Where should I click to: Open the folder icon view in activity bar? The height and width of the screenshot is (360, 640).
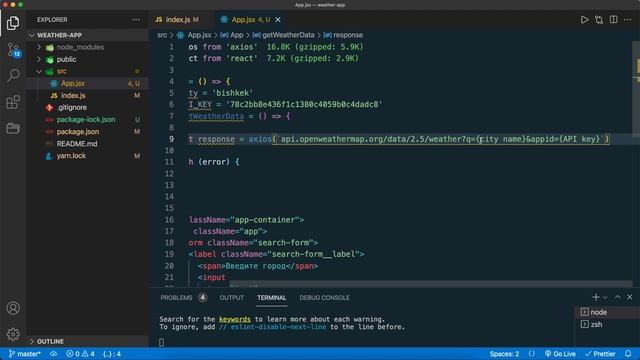pos(13,128)
